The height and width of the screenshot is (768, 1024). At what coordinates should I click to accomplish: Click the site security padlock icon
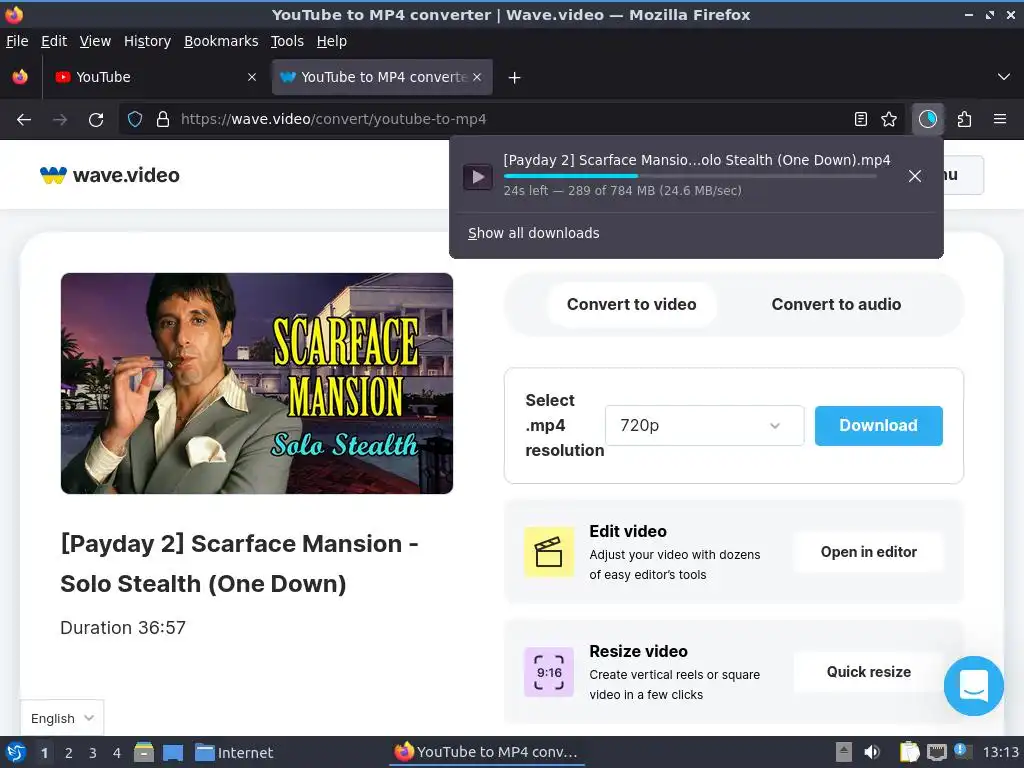click(x=163, y=119)
